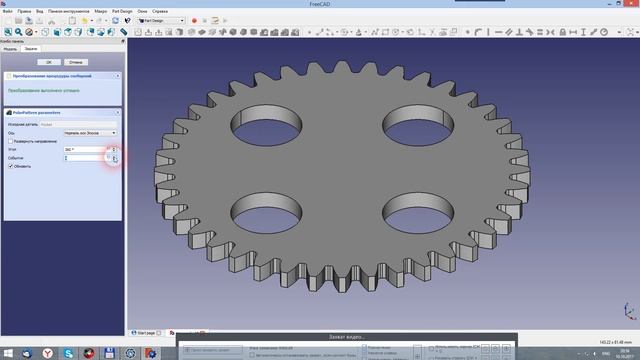Click the OK button in task panel
The image size is (640, 360).
[49, 62]
